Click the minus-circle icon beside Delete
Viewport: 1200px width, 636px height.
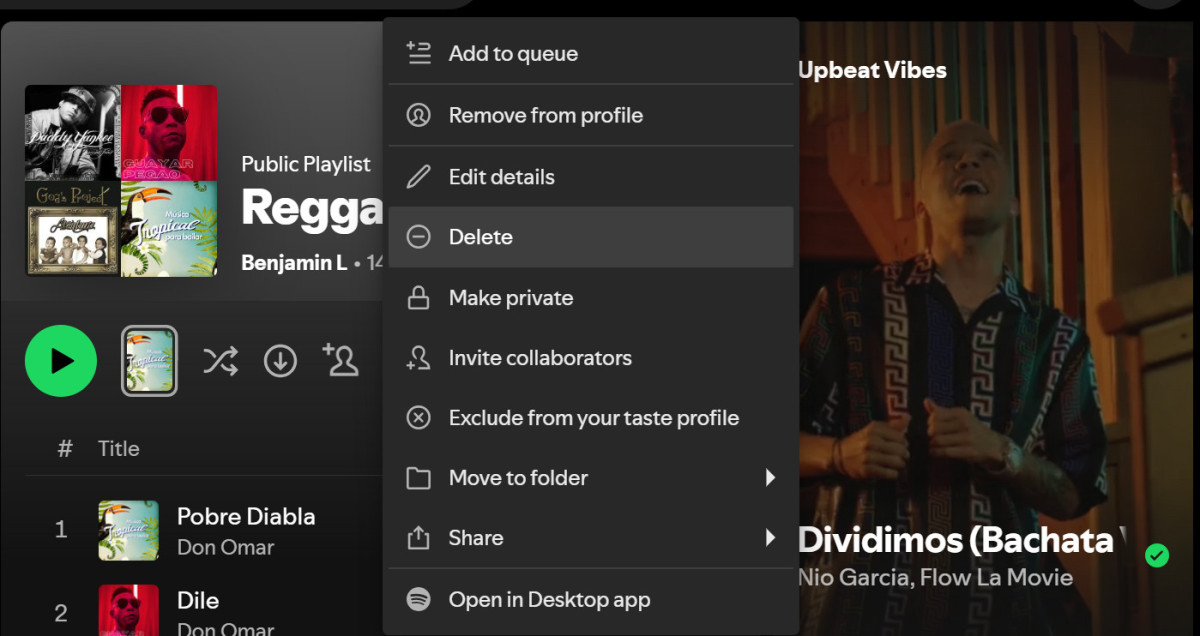(x=419, y=236)
